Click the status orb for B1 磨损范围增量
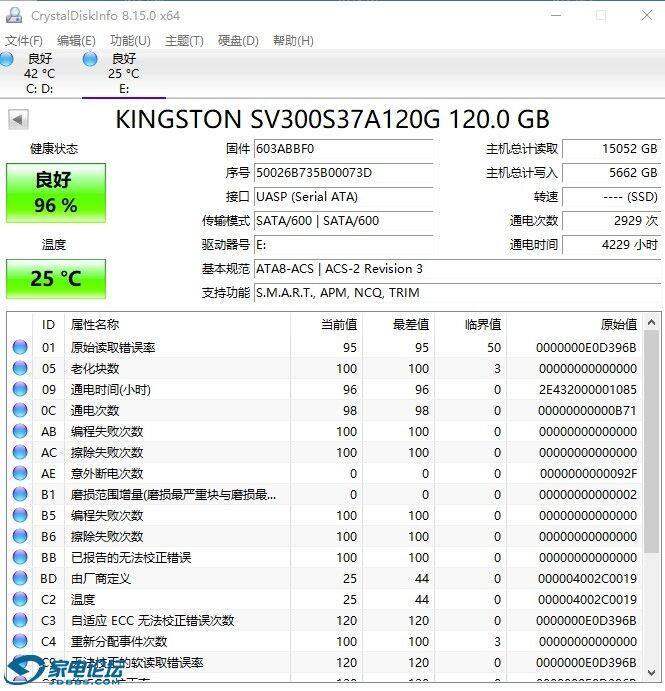This screenshot has height=691, width=665. 20,494
